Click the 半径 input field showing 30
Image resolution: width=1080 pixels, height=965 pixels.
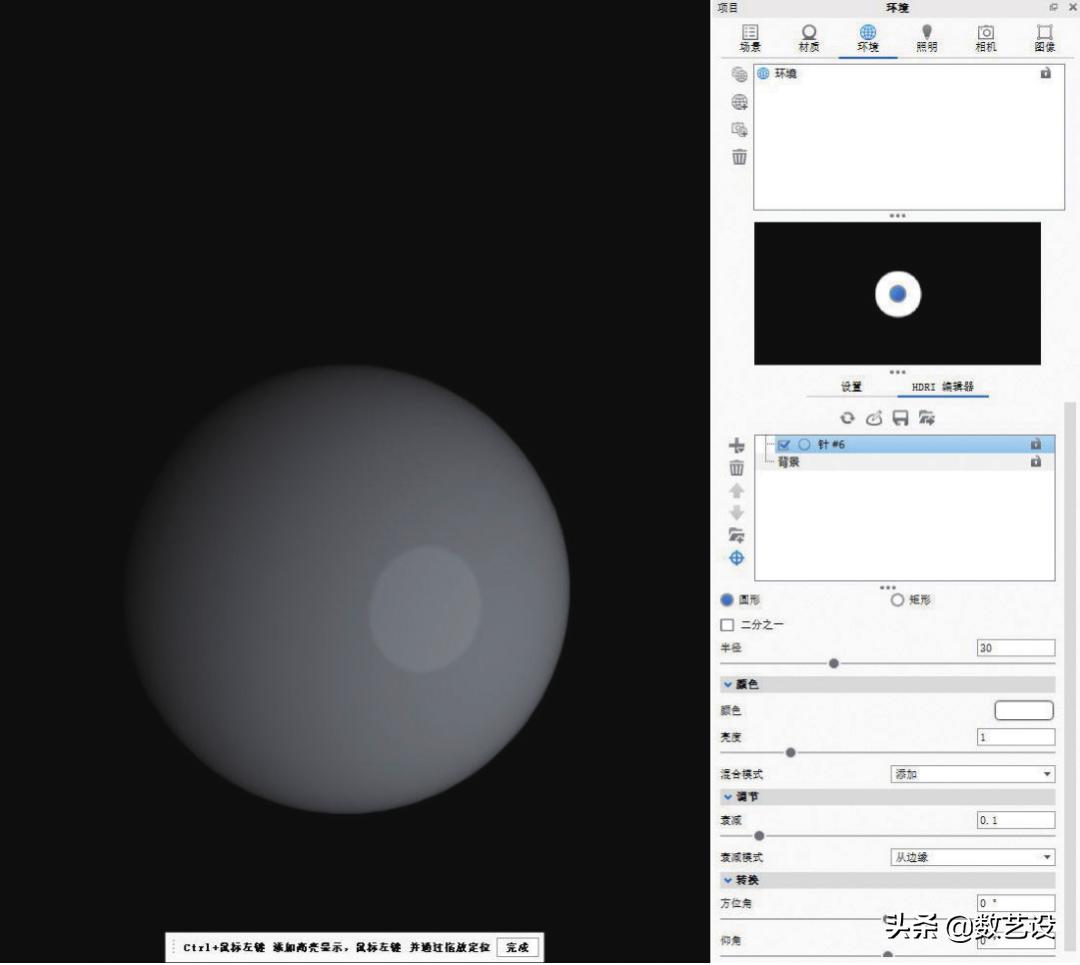1015,647
